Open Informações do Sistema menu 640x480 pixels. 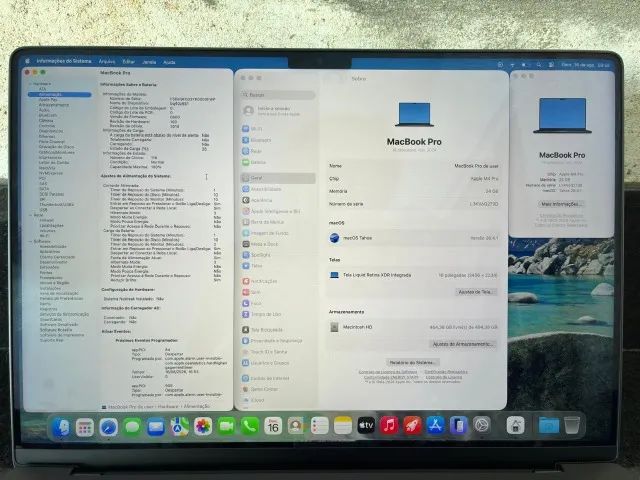coord(64,61)
